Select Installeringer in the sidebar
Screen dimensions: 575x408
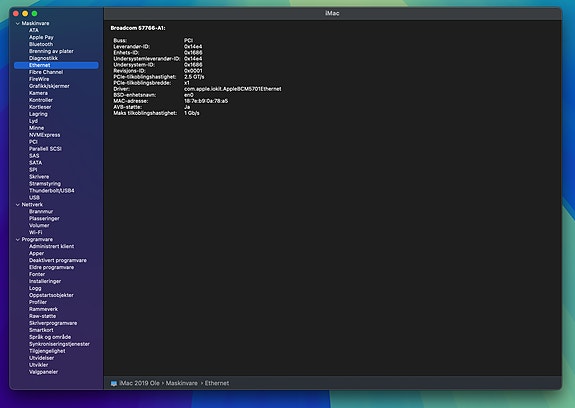tap(45, 281)
